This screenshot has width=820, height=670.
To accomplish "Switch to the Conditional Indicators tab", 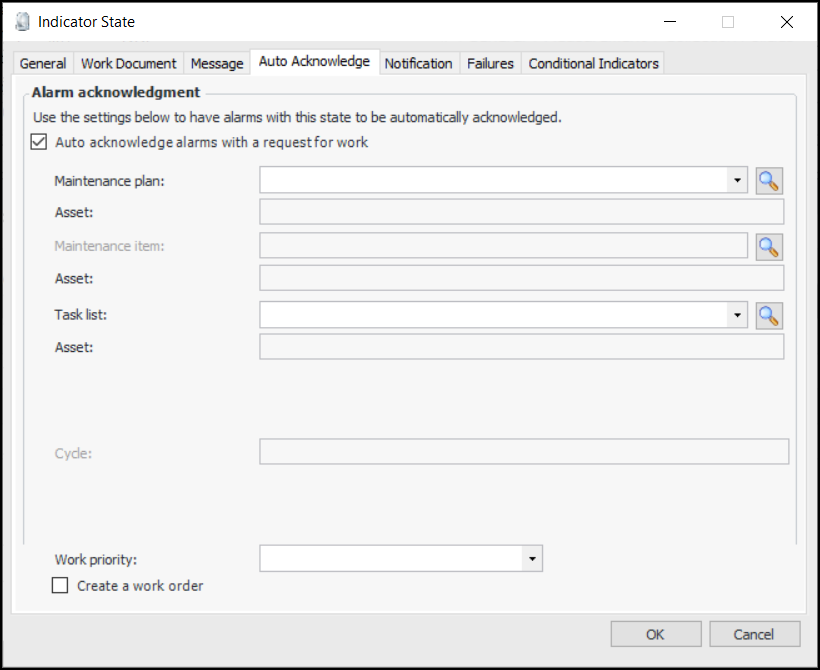I will tap(593, 63).
